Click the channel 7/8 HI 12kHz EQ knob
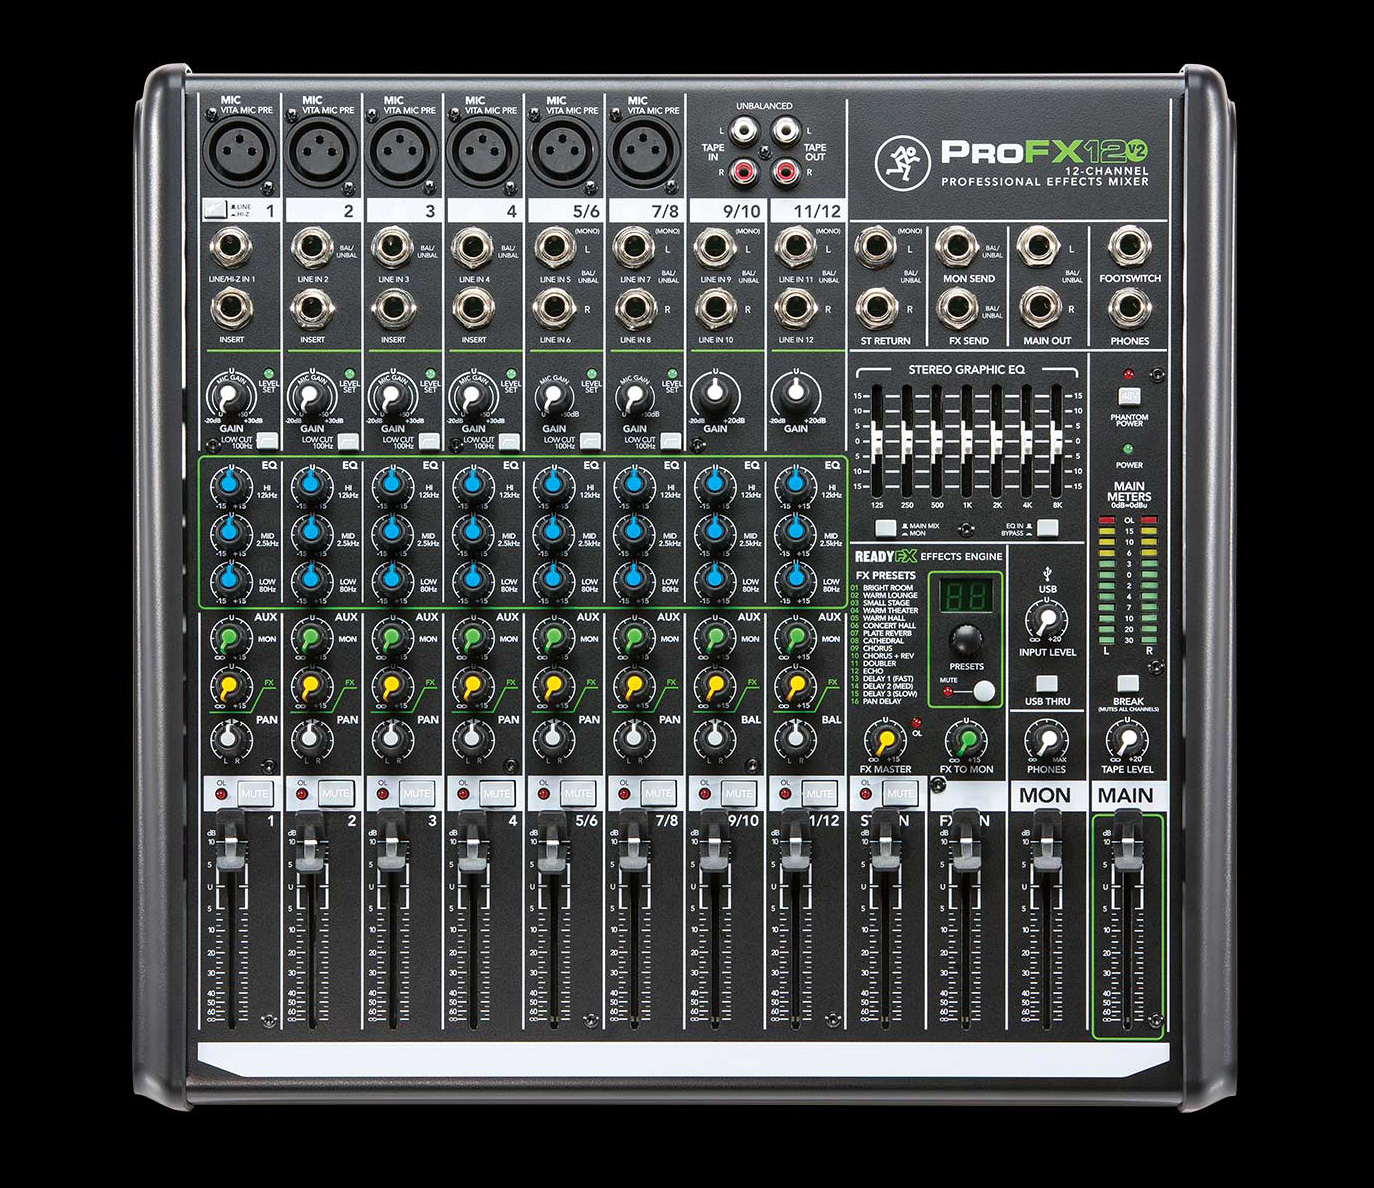 (x=634, y=486)
